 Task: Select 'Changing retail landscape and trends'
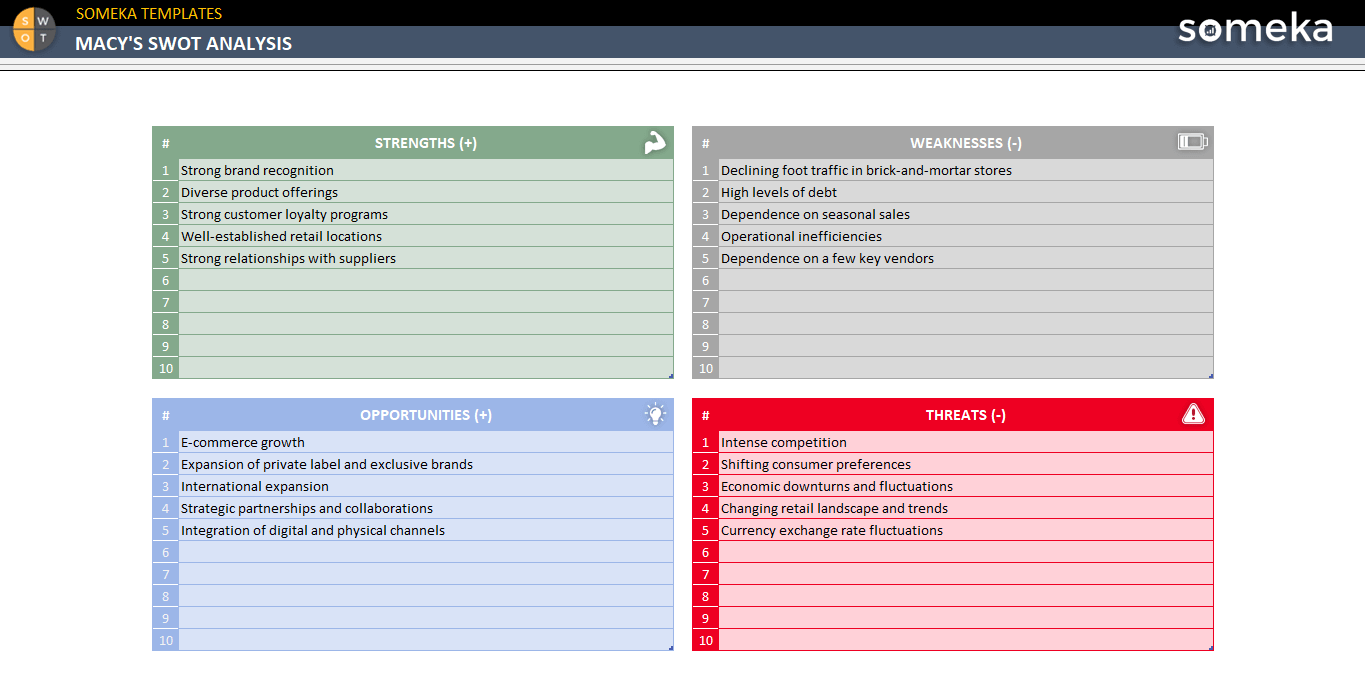tap(966, 508)
